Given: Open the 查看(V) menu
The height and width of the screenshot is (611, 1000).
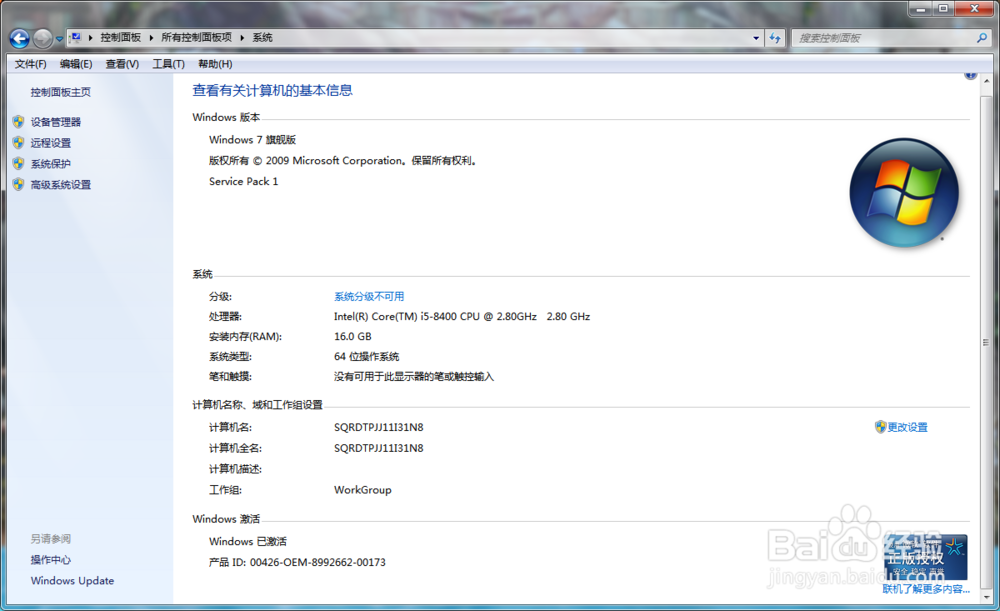Looking at the screenshot, I should 122,64.
